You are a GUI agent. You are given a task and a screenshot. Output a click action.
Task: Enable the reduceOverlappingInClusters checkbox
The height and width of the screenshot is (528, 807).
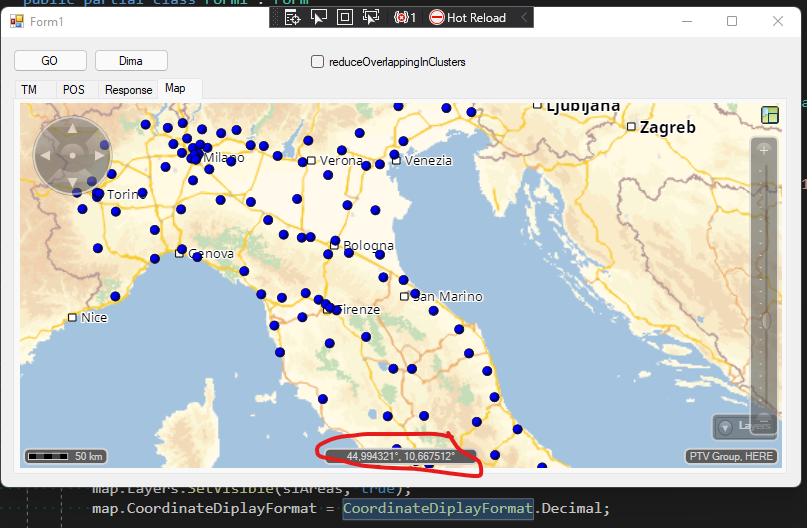[x=318, y=62]
